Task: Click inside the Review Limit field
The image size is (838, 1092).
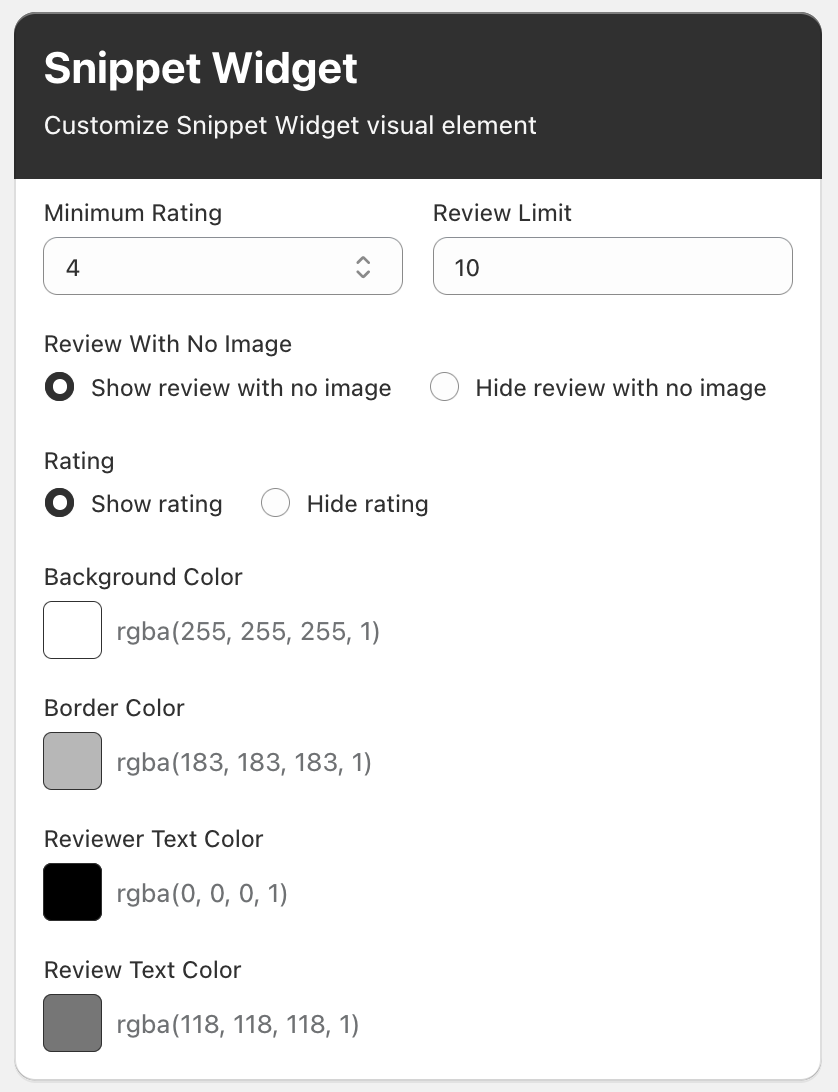Action: click(612, 266)
